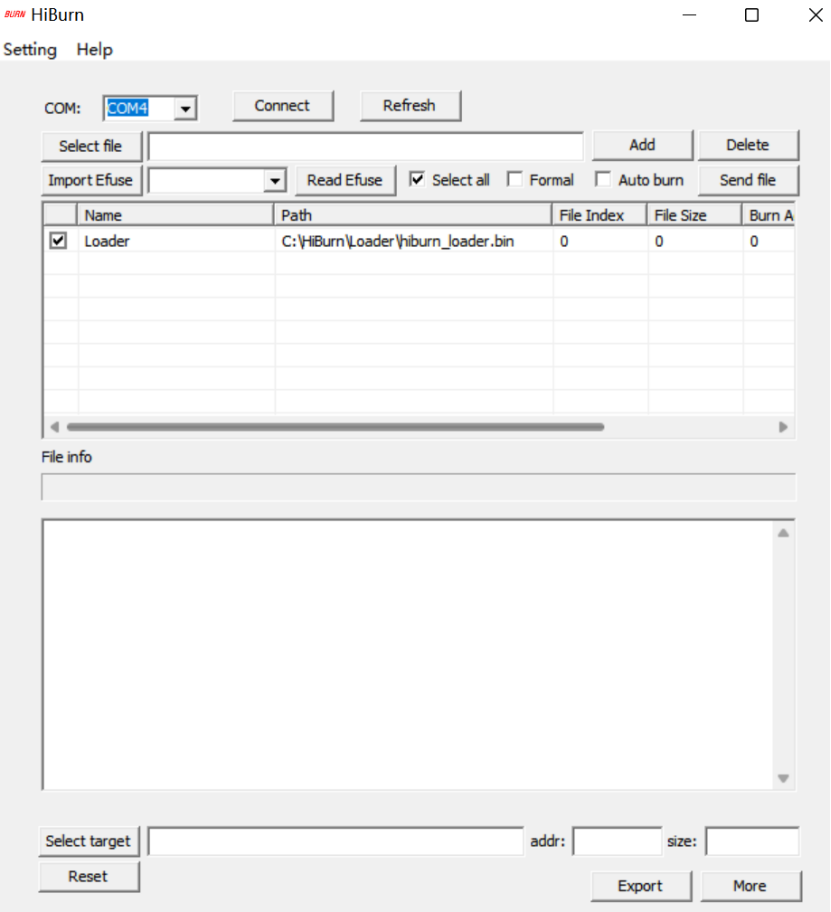Click the Delete button
Screen dimensions: 831x912
click(748, 145)
